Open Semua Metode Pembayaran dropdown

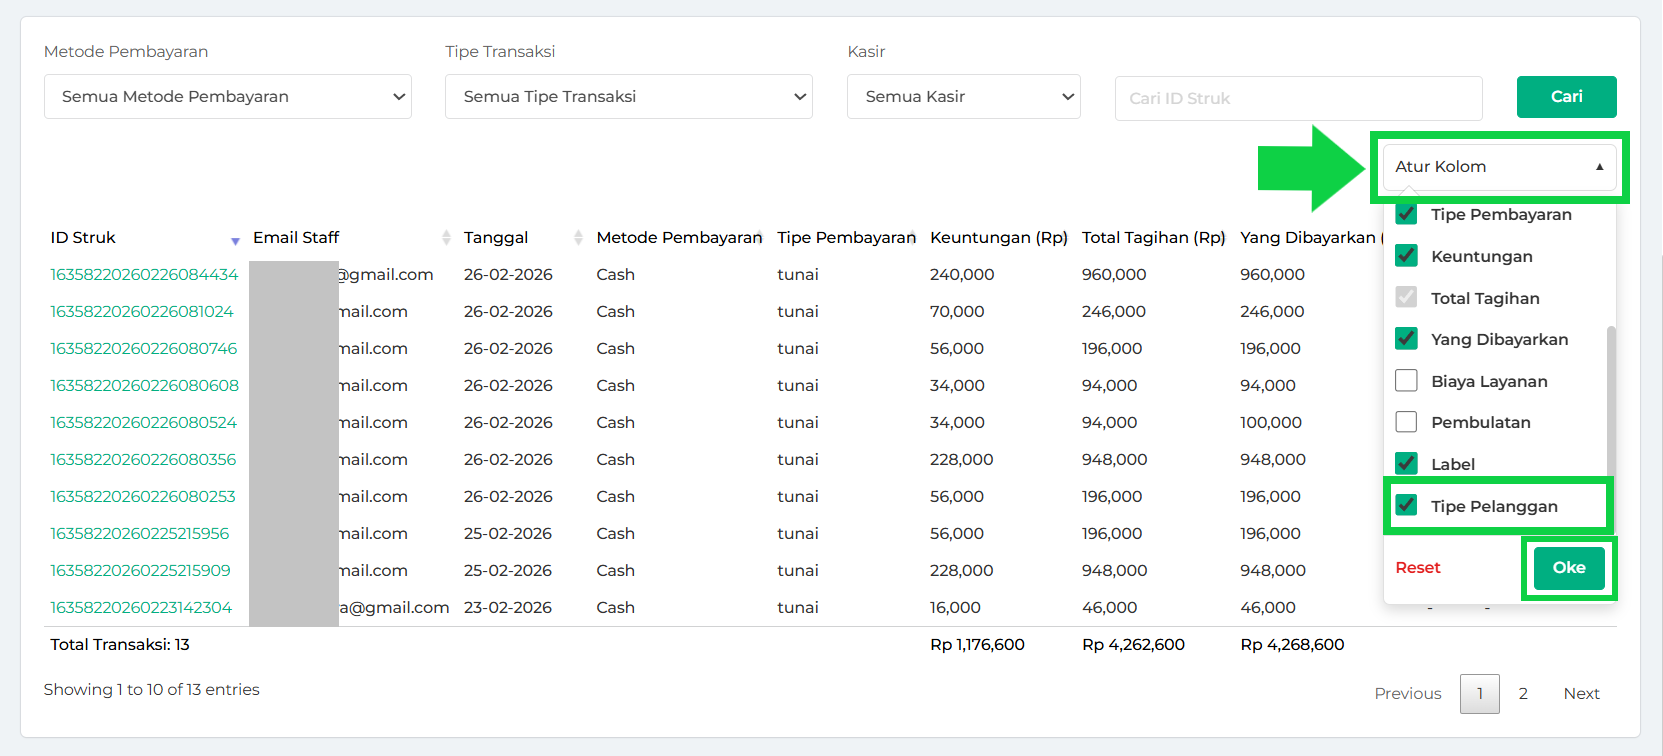pyautogui.click(x=228, y=97)
